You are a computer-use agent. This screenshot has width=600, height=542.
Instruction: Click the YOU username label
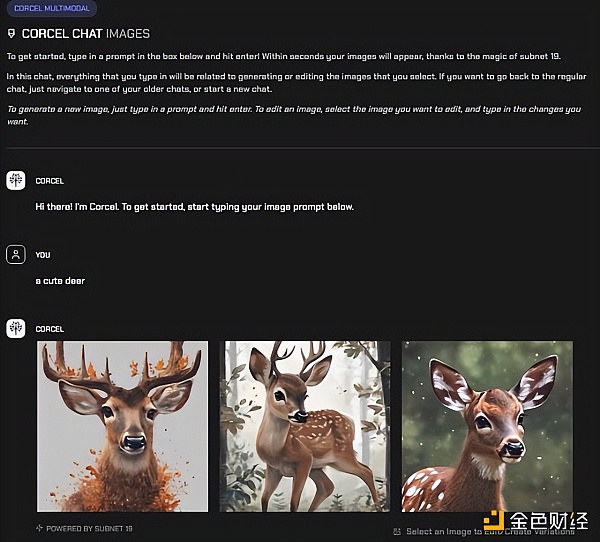click(x=43, y=255)
